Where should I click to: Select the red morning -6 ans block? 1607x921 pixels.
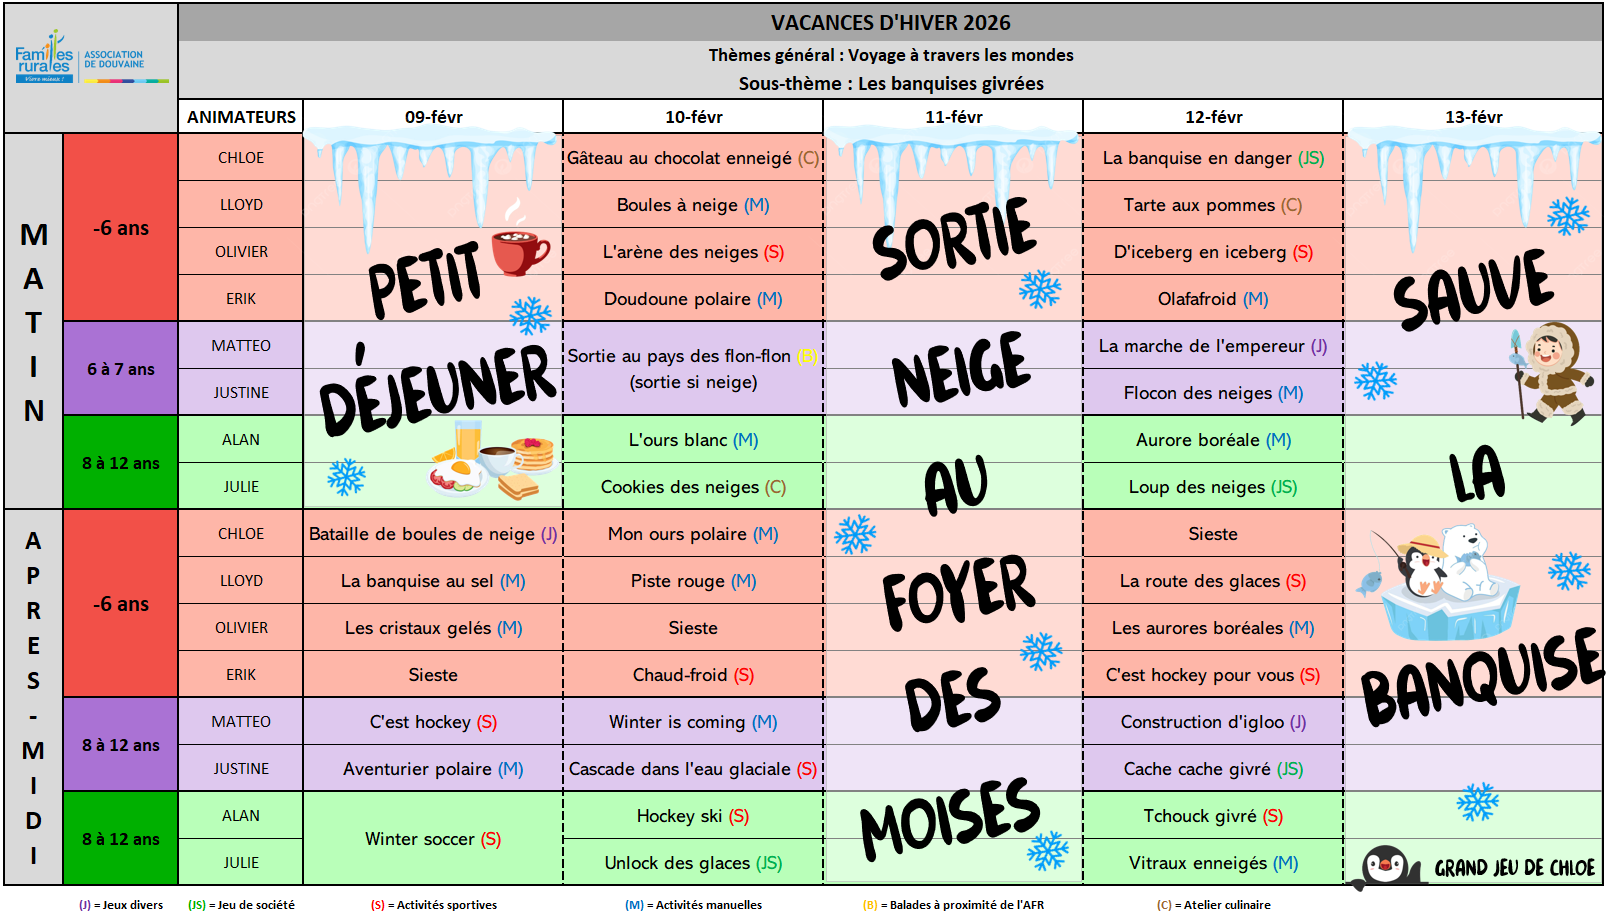120,228
